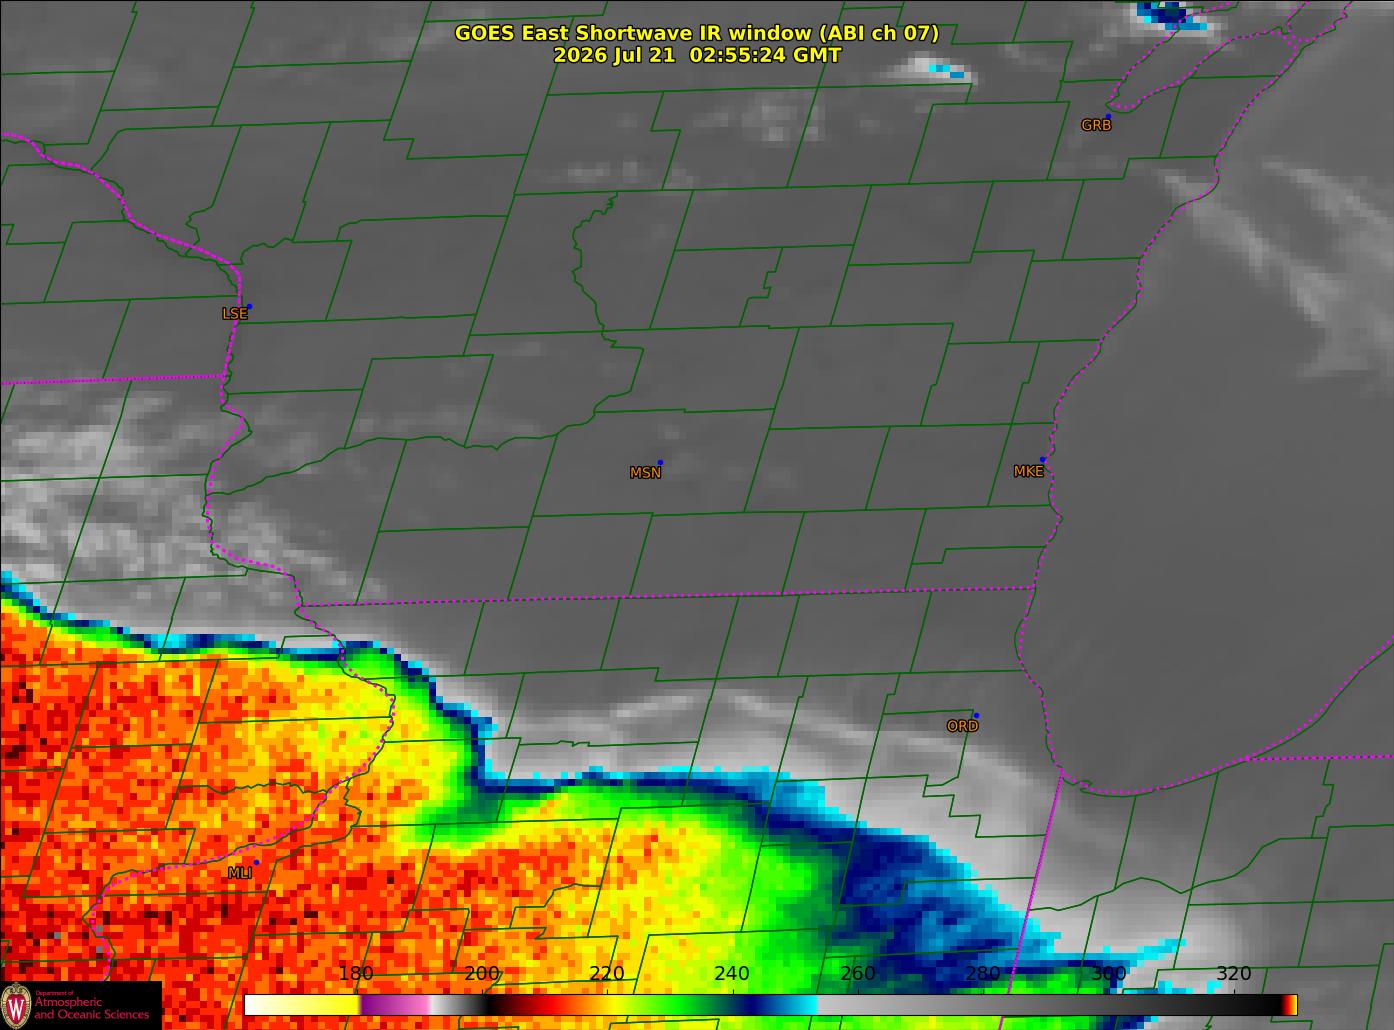Click the GRB station marker label
The height and width of the screenshot is (1030, 1394).
(1096, 125)
